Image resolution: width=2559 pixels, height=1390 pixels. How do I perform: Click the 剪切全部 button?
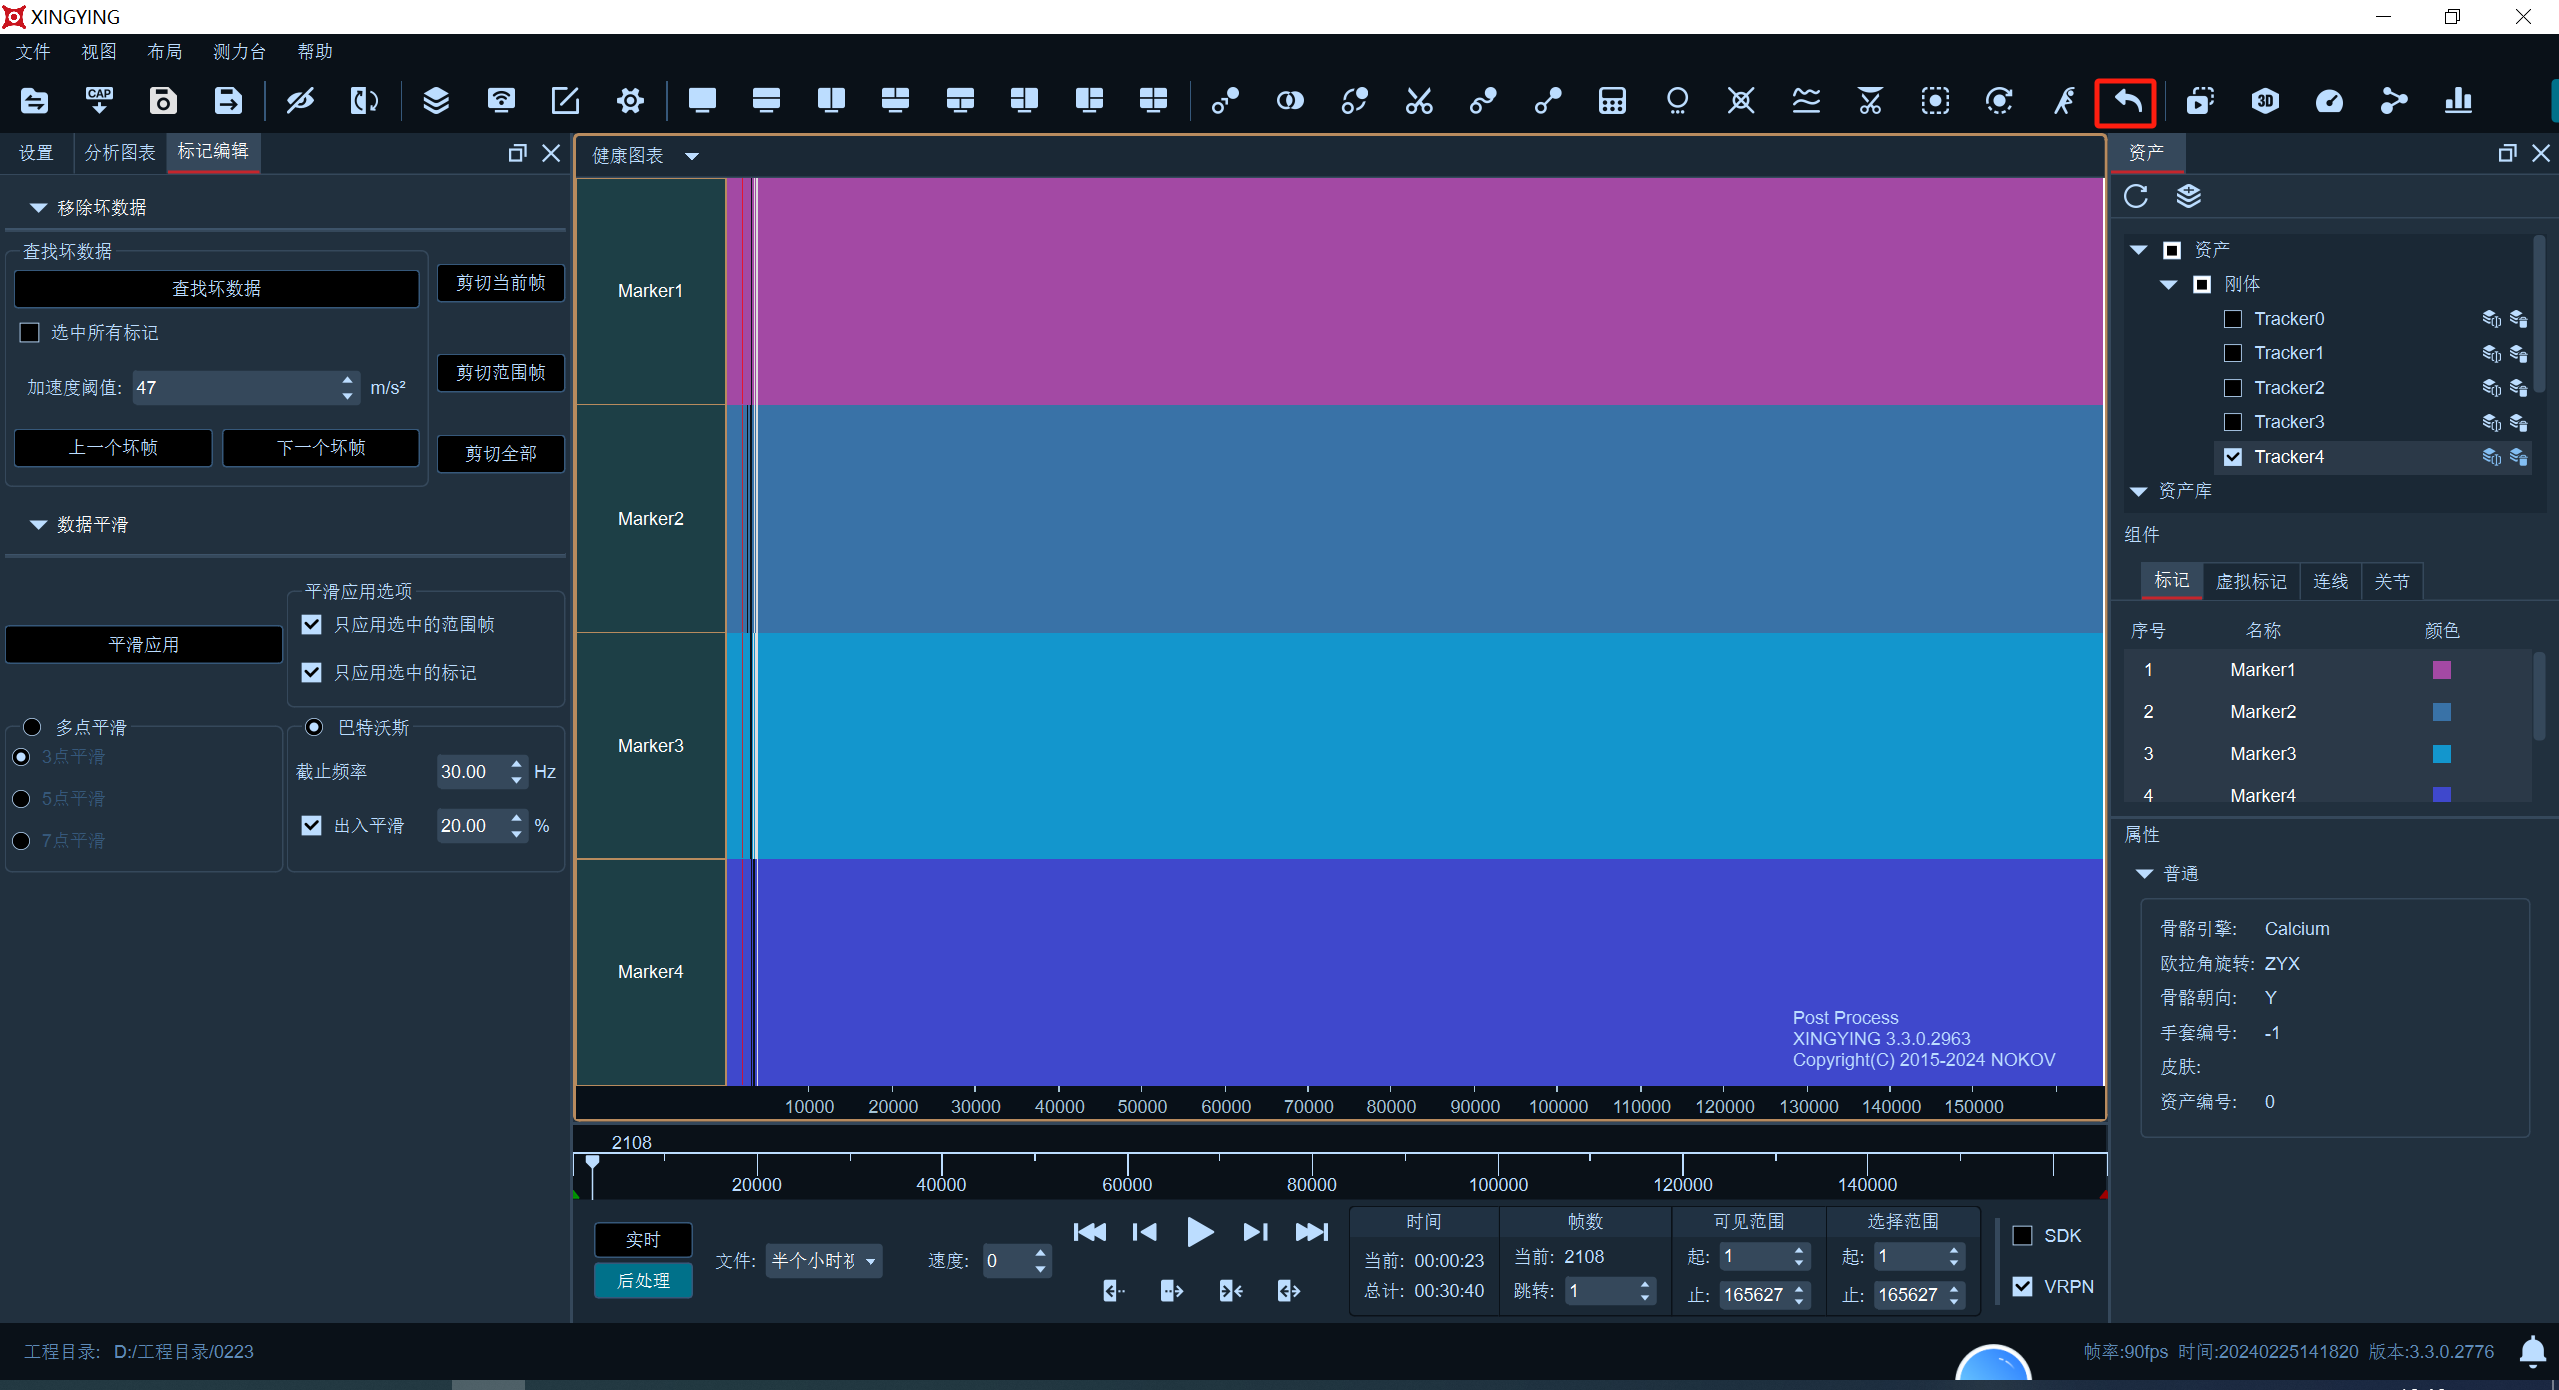click(x=500, y=454)
